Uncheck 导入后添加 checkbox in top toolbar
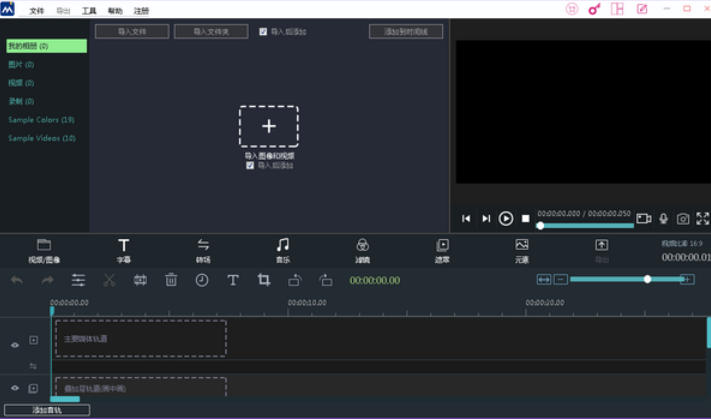Image resolution: width=711 pixels, height=419 pixels. pos(263,32)
